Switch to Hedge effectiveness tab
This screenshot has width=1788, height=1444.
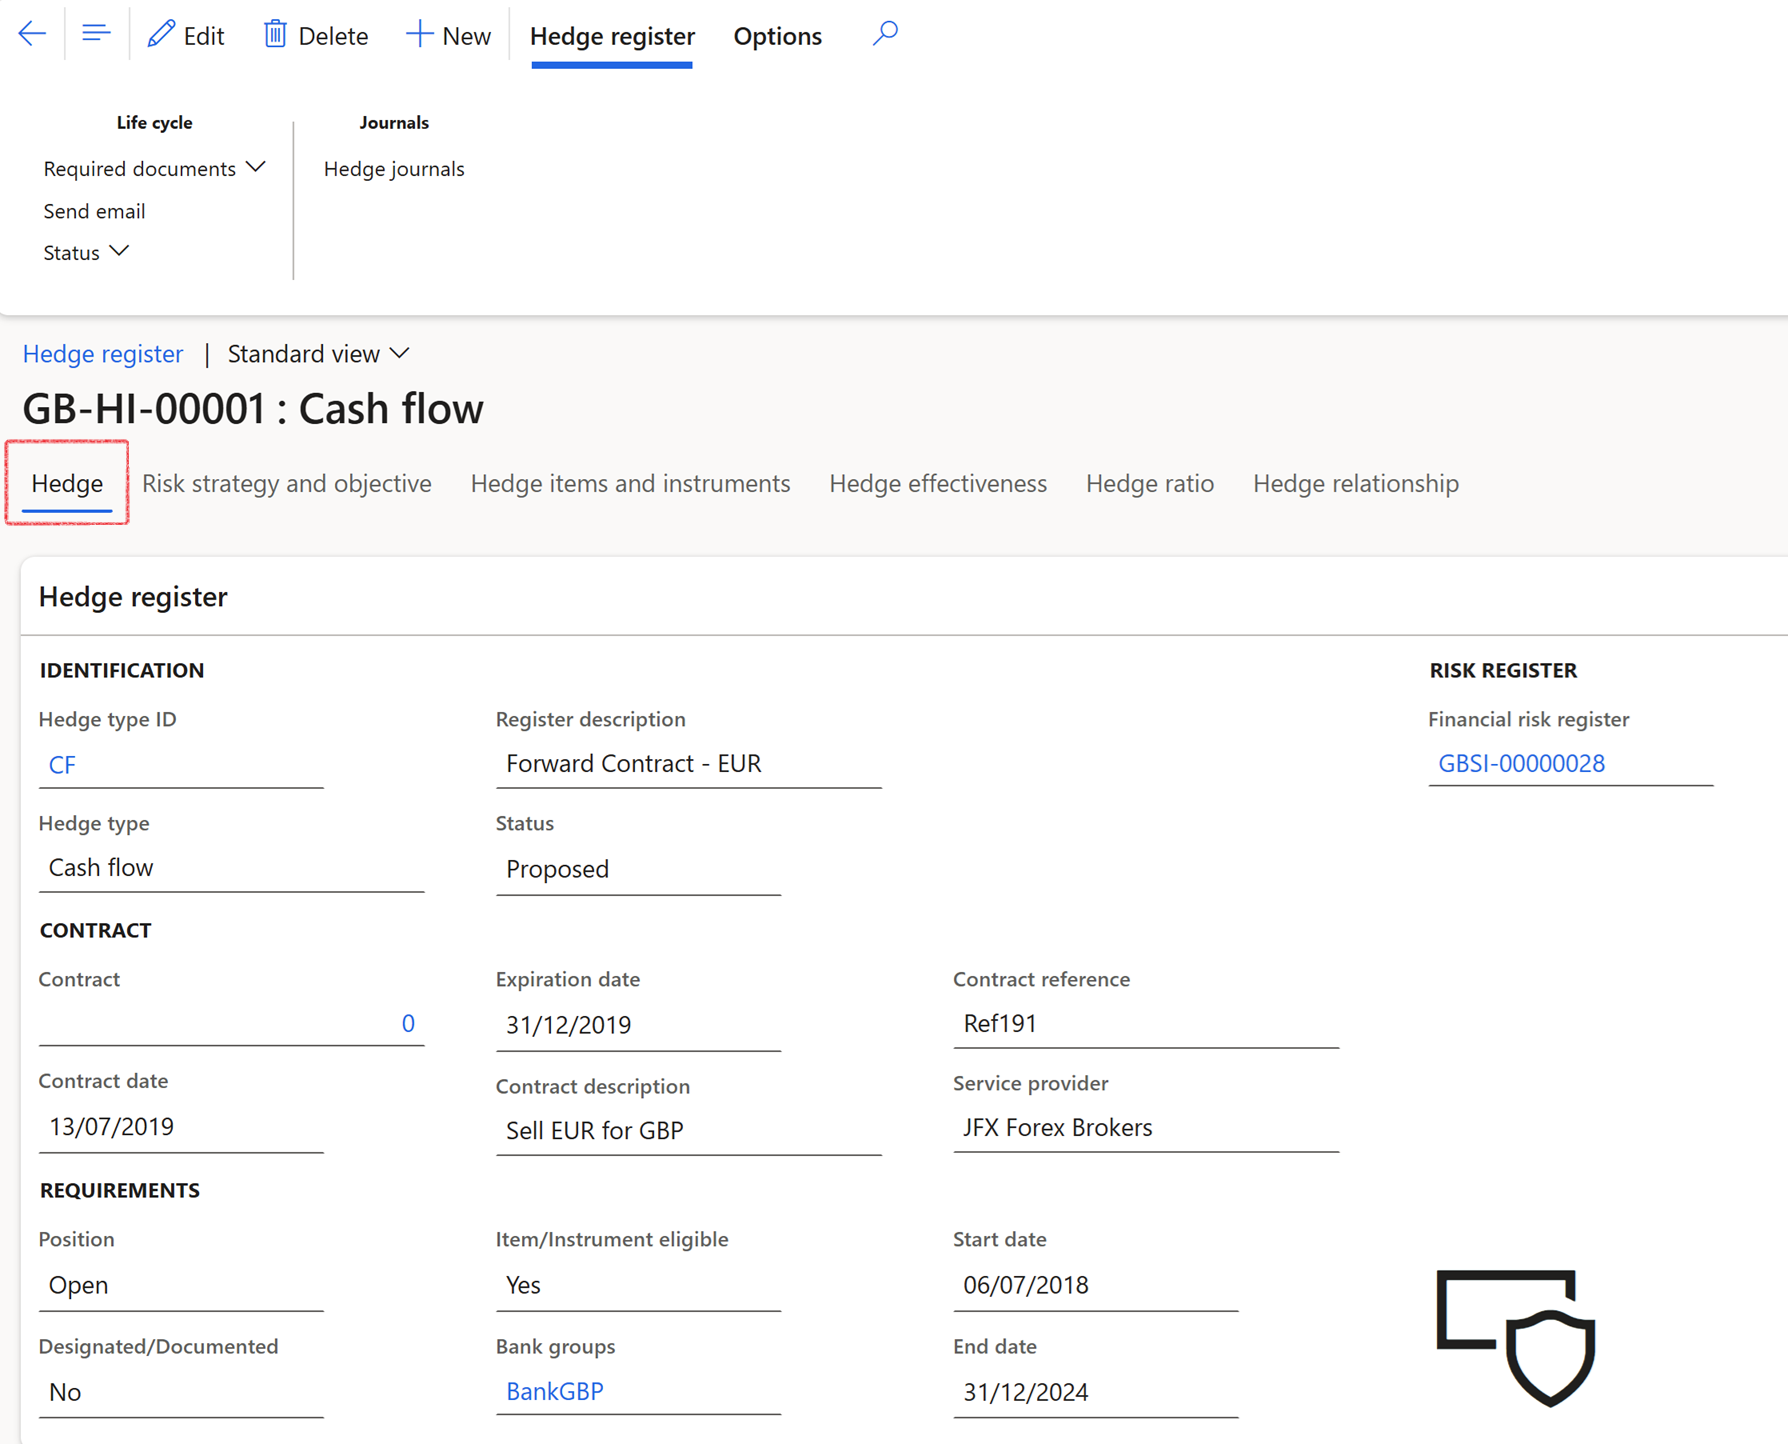[x=938, y=483]
